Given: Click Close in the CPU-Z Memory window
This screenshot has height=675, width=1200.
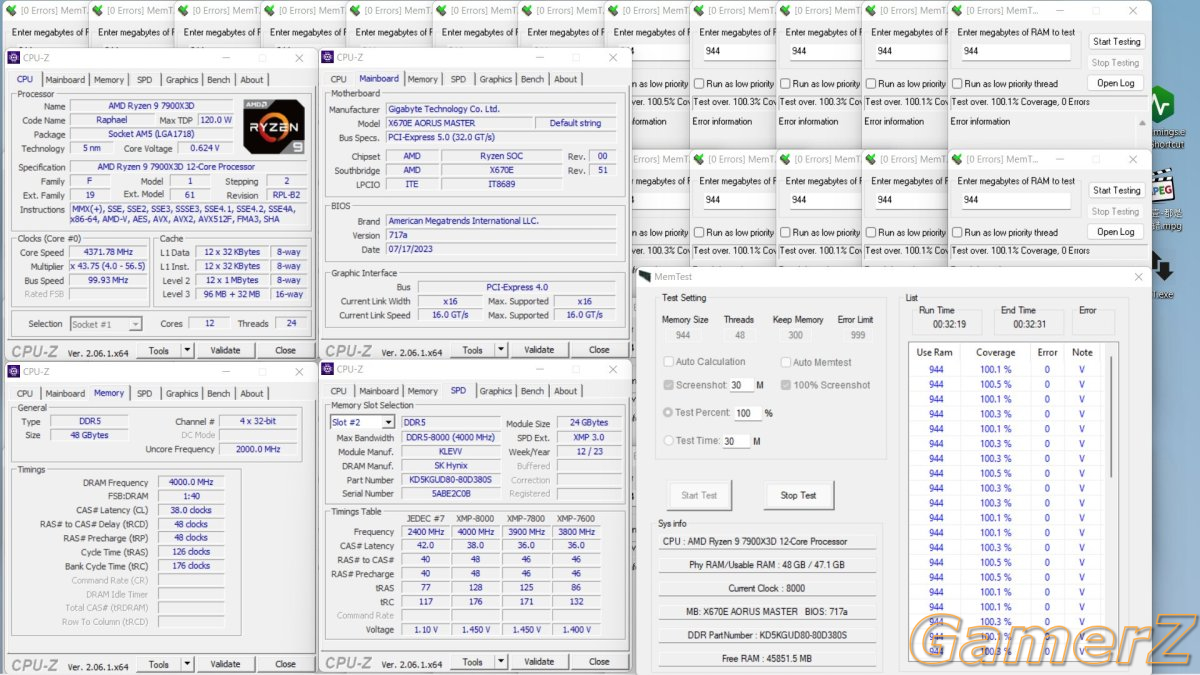Looking at the screenshot, I should pyautogui.click(x=285, y=664).
